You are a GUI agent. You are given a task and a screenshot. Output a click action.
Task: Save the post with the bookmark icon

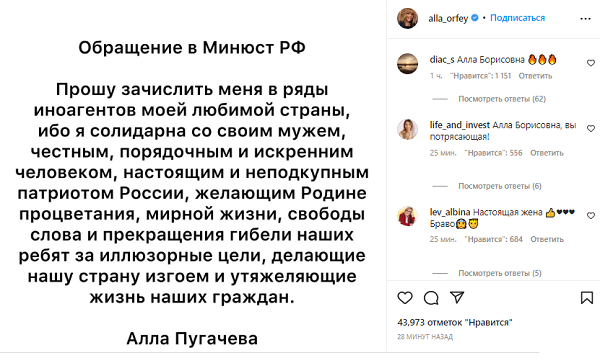point(587,298)
